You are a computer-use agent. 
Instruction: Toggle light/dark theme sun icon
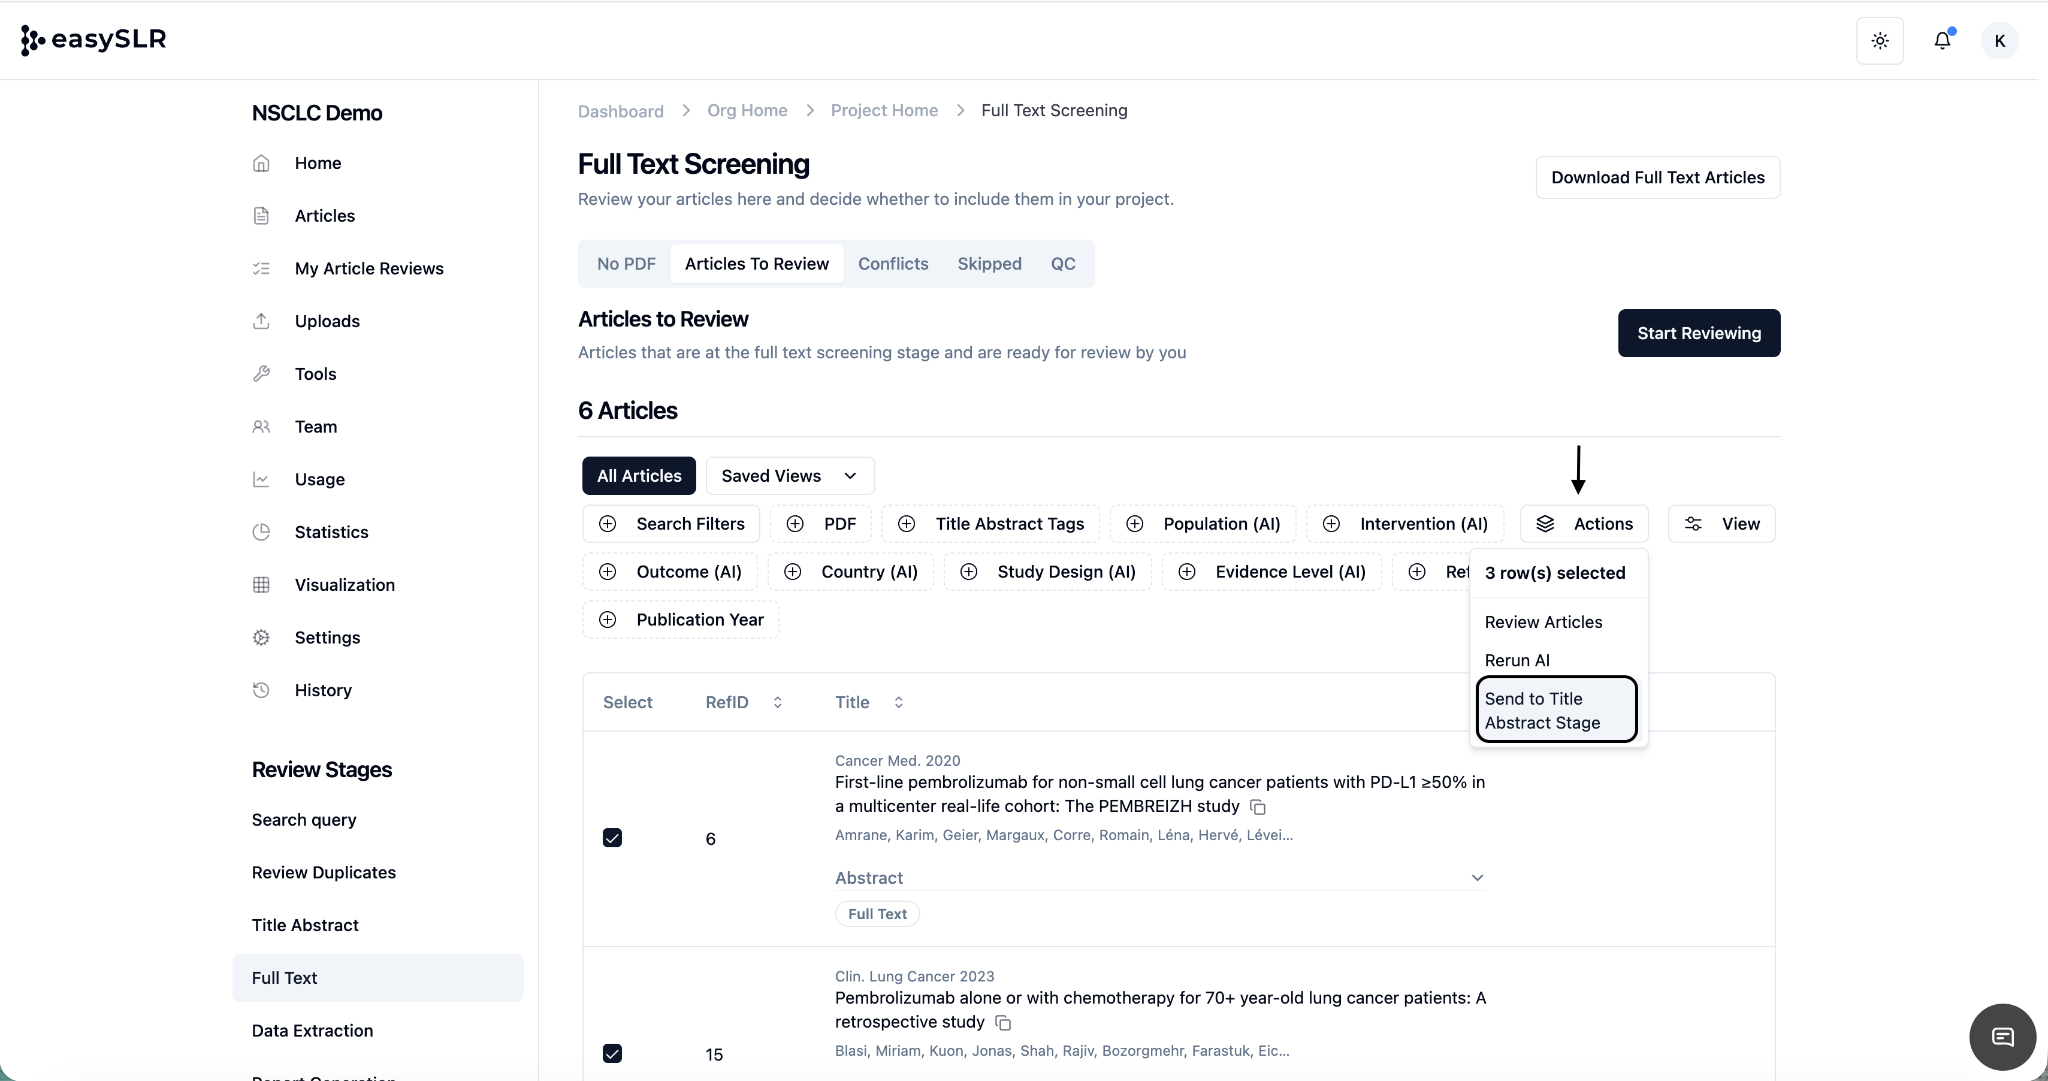click(x=1880, y=41)
